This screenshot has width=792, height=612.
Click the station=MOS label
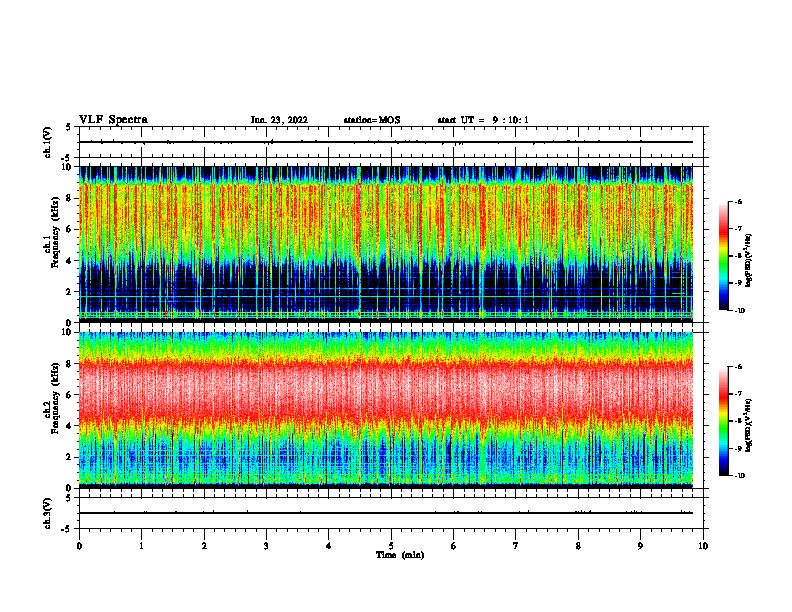[372, 120]
